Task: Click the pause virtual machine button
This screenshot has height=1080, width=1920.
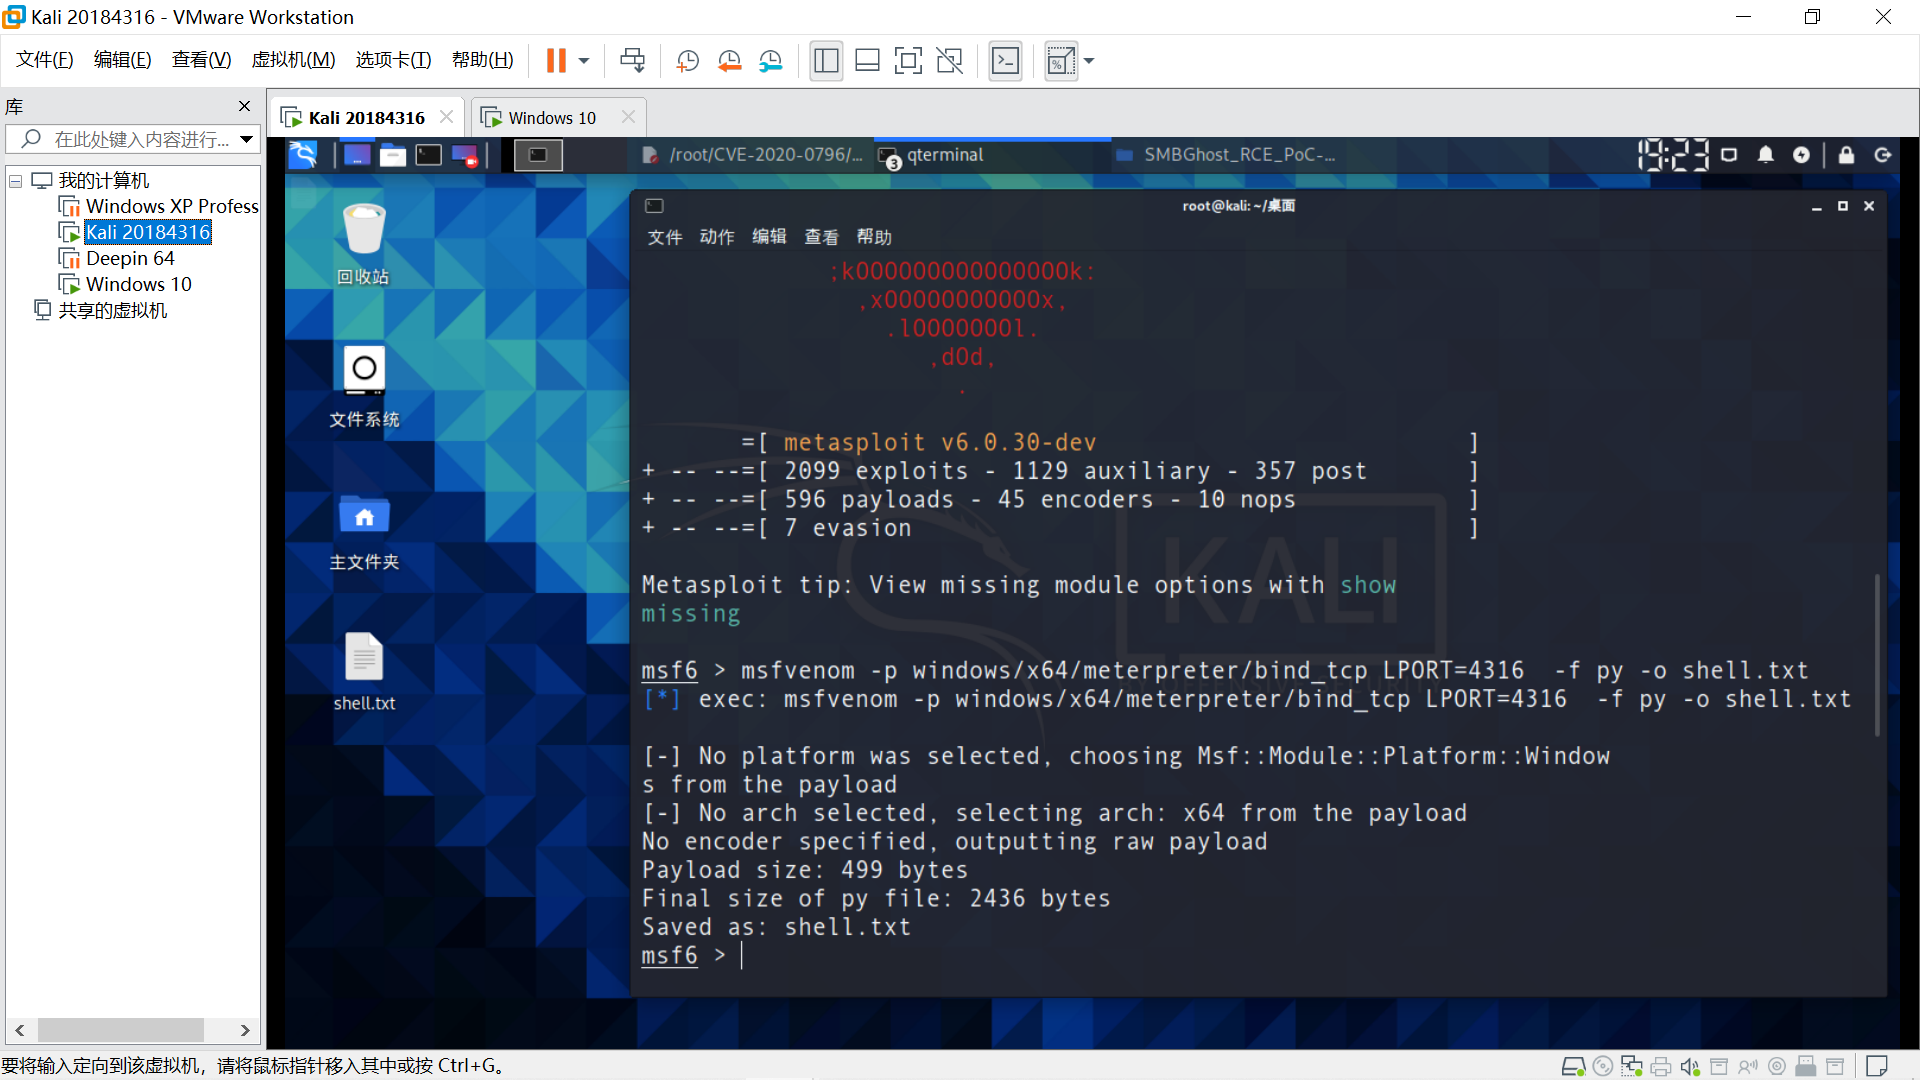Action: [x=556, y=61]
